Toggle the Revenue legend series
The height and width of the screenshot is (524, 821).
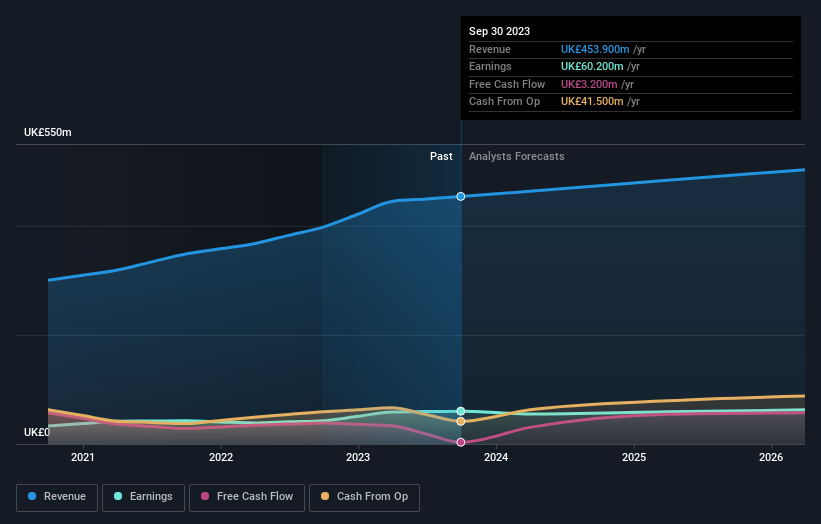point(57,497)
